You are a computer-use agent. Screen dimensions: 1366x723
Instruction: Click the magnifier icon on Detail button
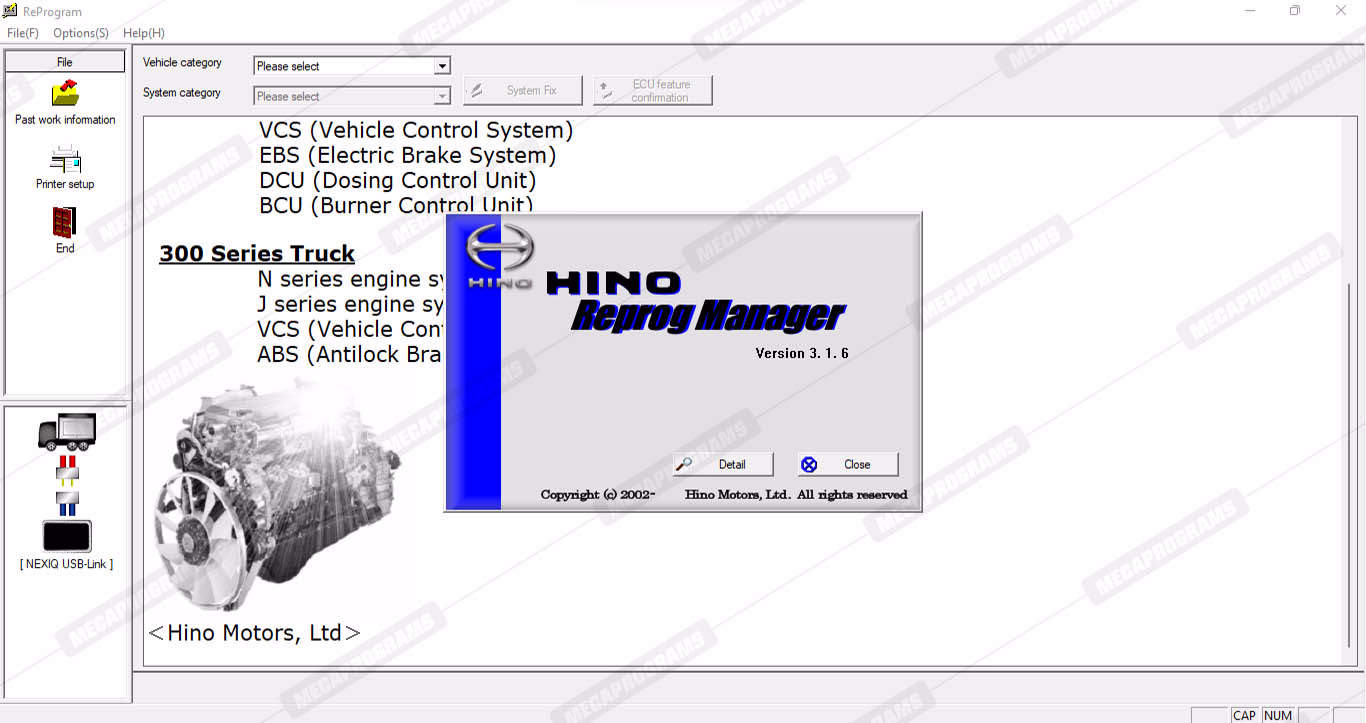[x=684, y=464]
